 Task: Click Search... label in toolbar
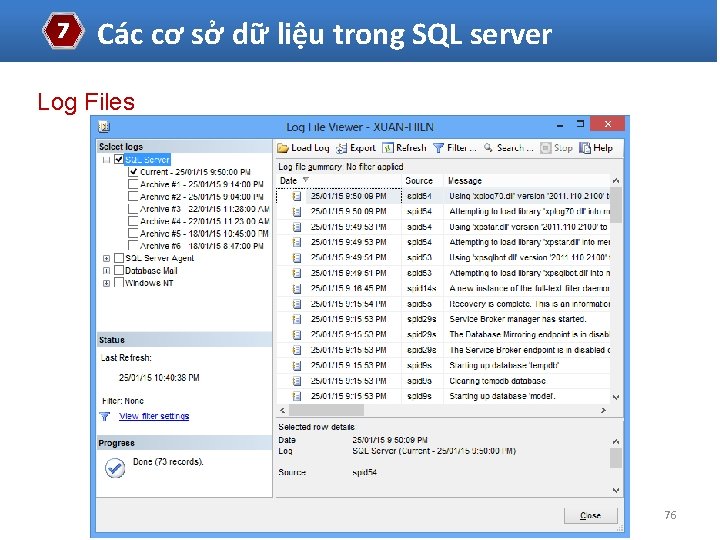(515, 148)
